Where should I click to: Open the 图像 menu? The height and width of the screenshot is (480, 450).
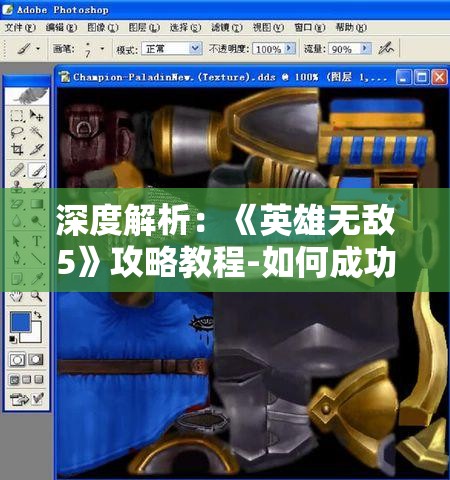pyautogui.click(x=103, y=27)
